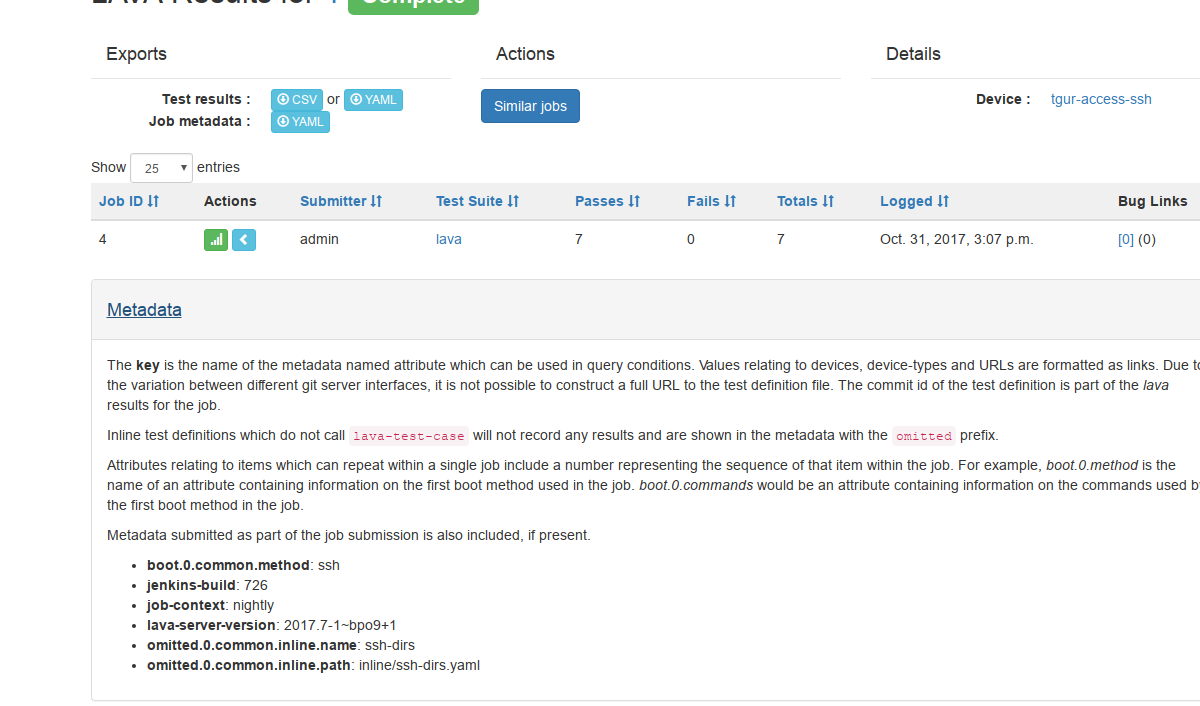1200x706 pixels.
Task: Open the lava test suite link
Action: (x=448, y=239)
